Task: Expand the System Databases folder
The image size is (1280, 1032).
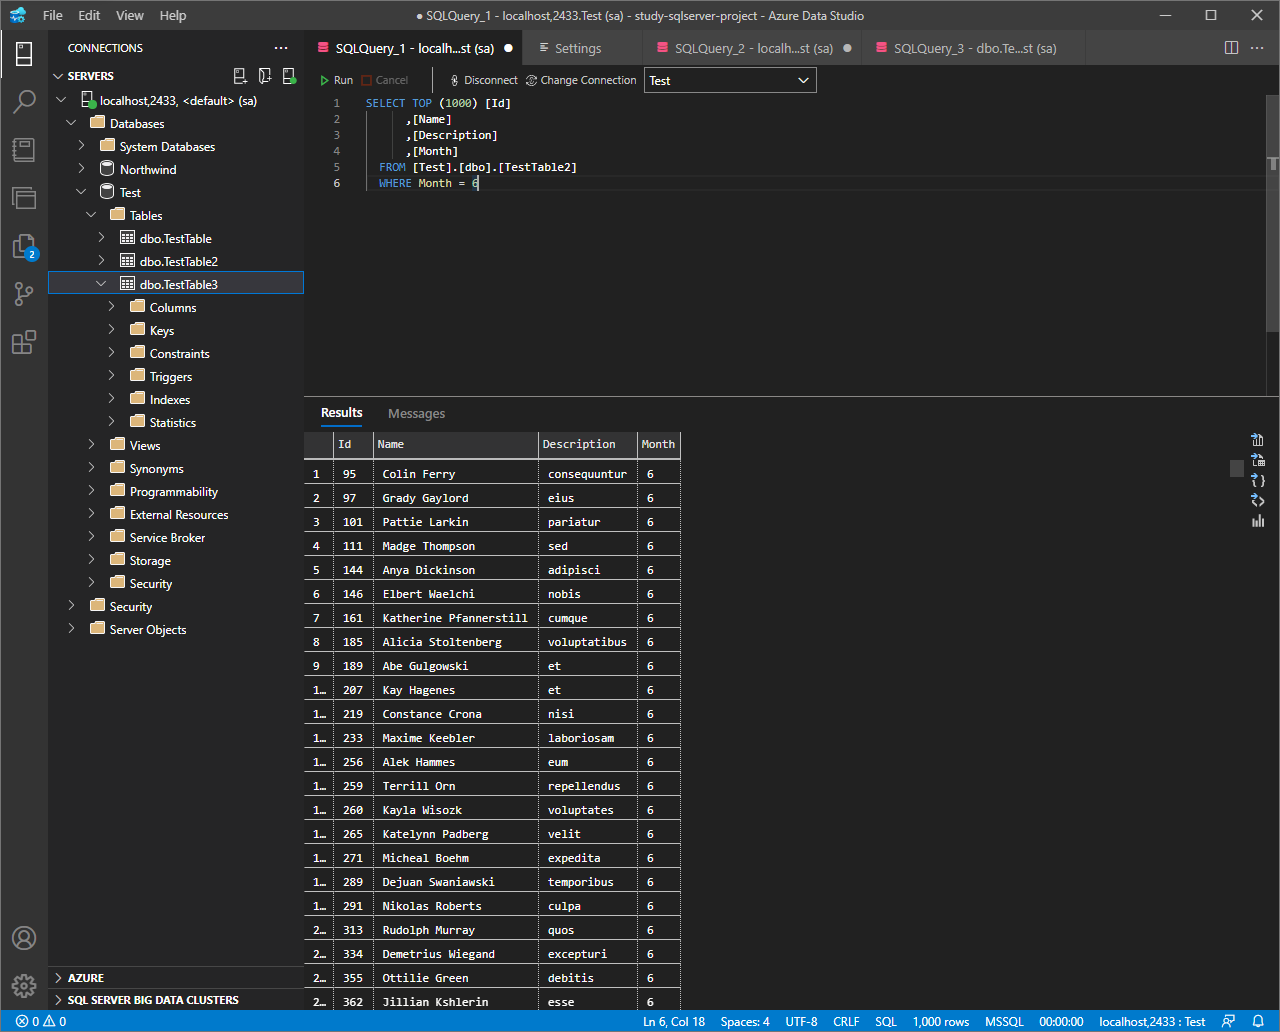Action: point(82,146)
